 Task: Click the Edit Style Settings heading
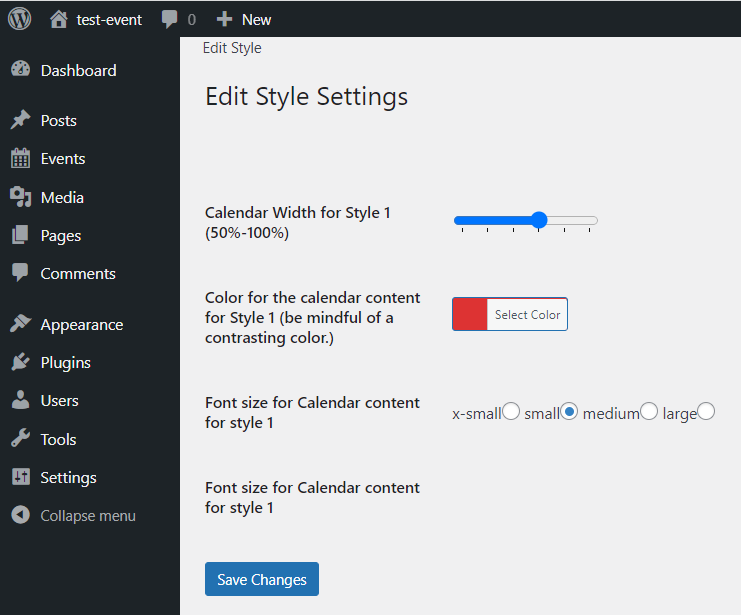[x=306, y=97]
